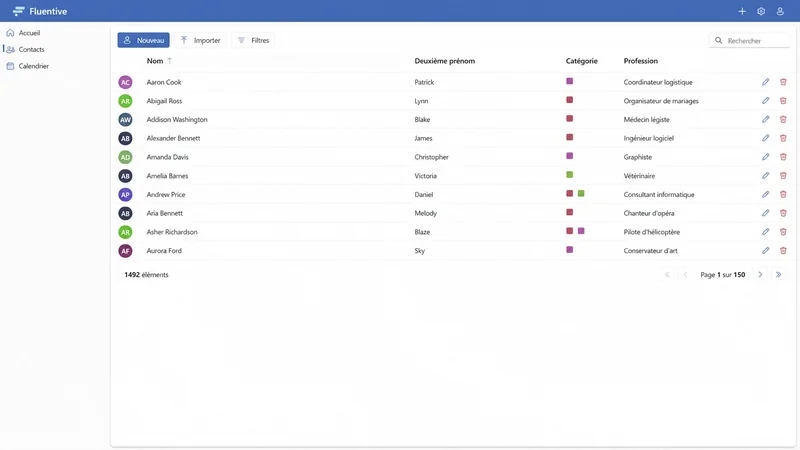
Task: Jump to last page double chevron
Action: [779, 274]
